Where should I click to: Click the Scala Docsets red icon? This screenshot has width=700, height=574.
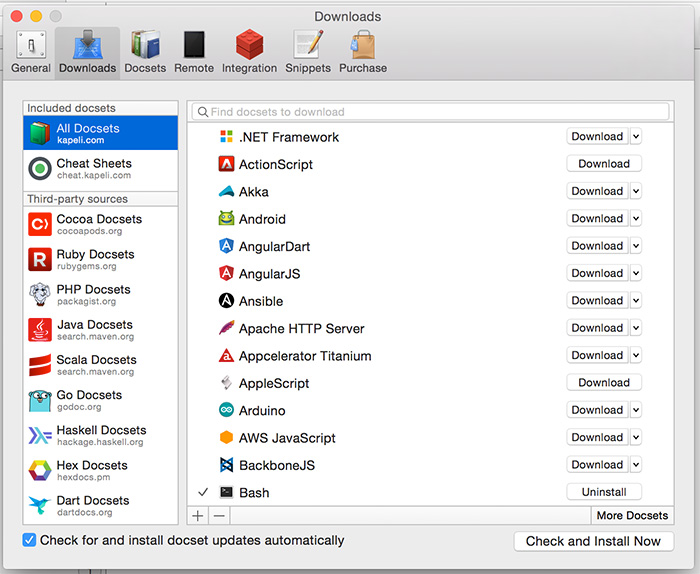pyautogui.click(x=40, y=365)
